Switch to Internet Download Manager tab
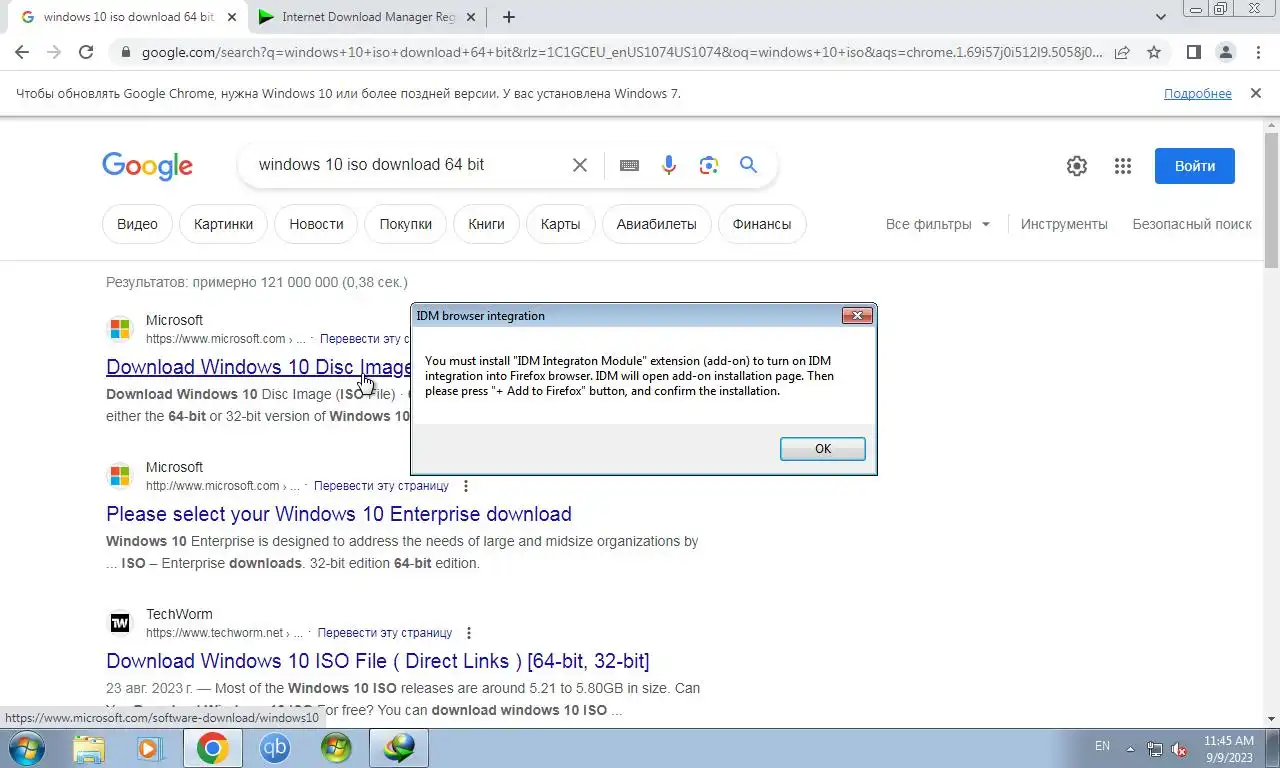This screenshot has height=768, width=1280. click(358, 17)
